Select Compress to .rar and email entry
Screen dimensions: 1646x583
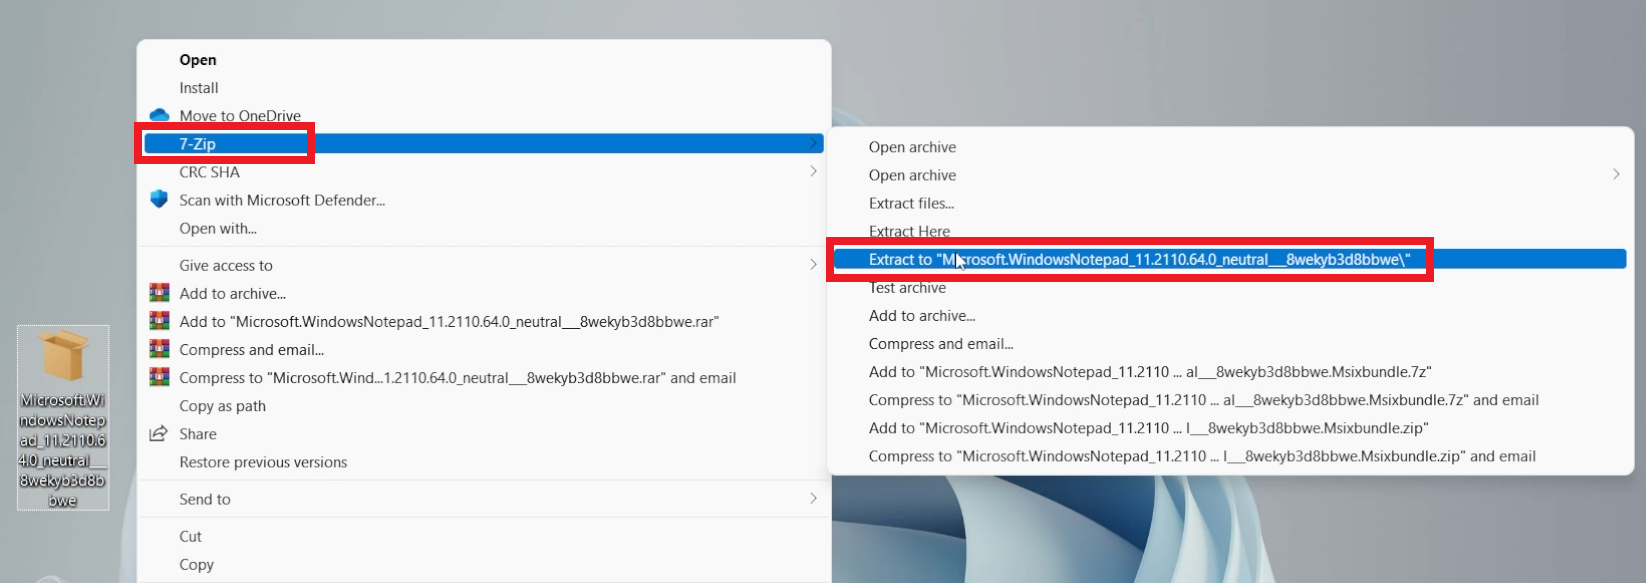tap(457, 377)
